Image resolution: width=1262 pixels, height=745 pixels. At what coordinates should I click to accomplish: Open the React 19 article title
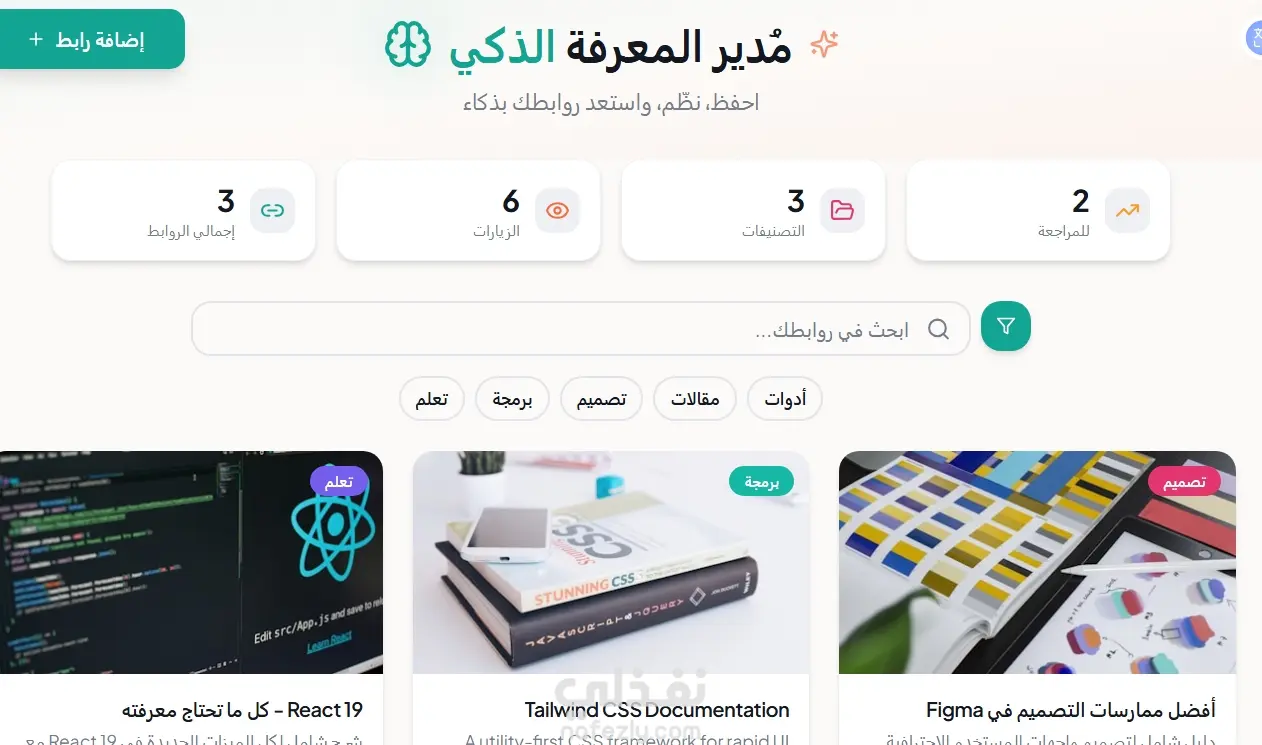click(x=242, y=710)
